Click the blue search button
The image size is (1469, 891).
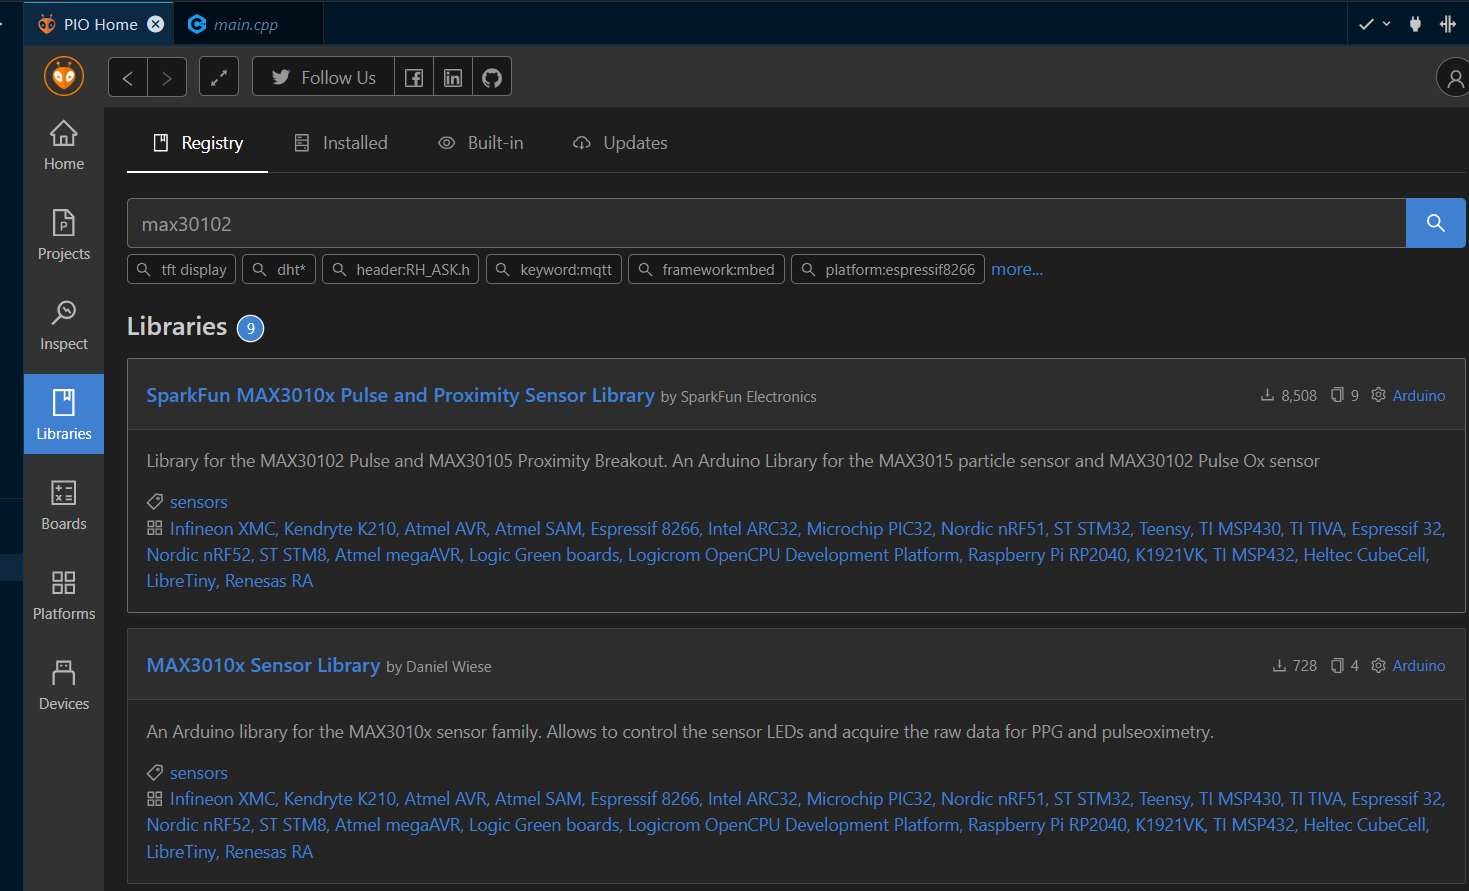click(1435, 223)
